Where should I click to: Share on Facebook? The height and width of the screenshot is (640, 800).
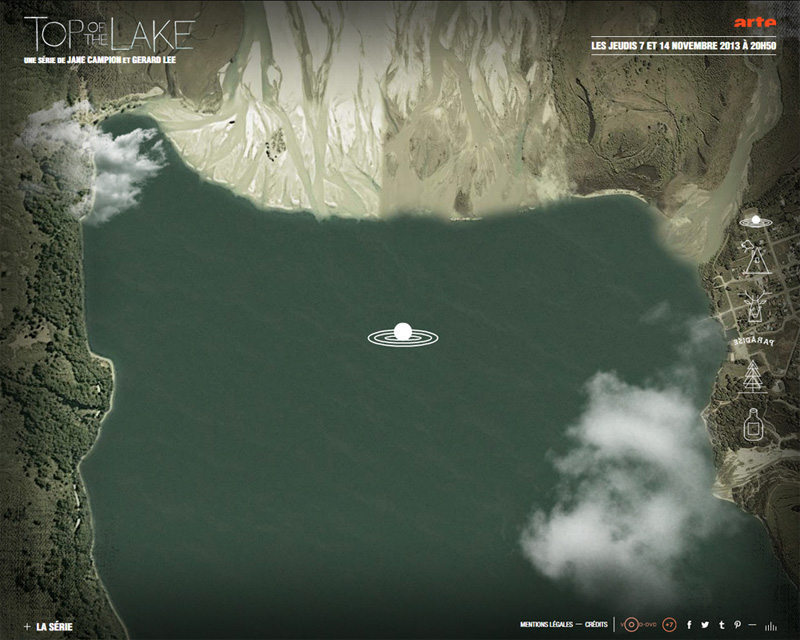coord(689,625)
